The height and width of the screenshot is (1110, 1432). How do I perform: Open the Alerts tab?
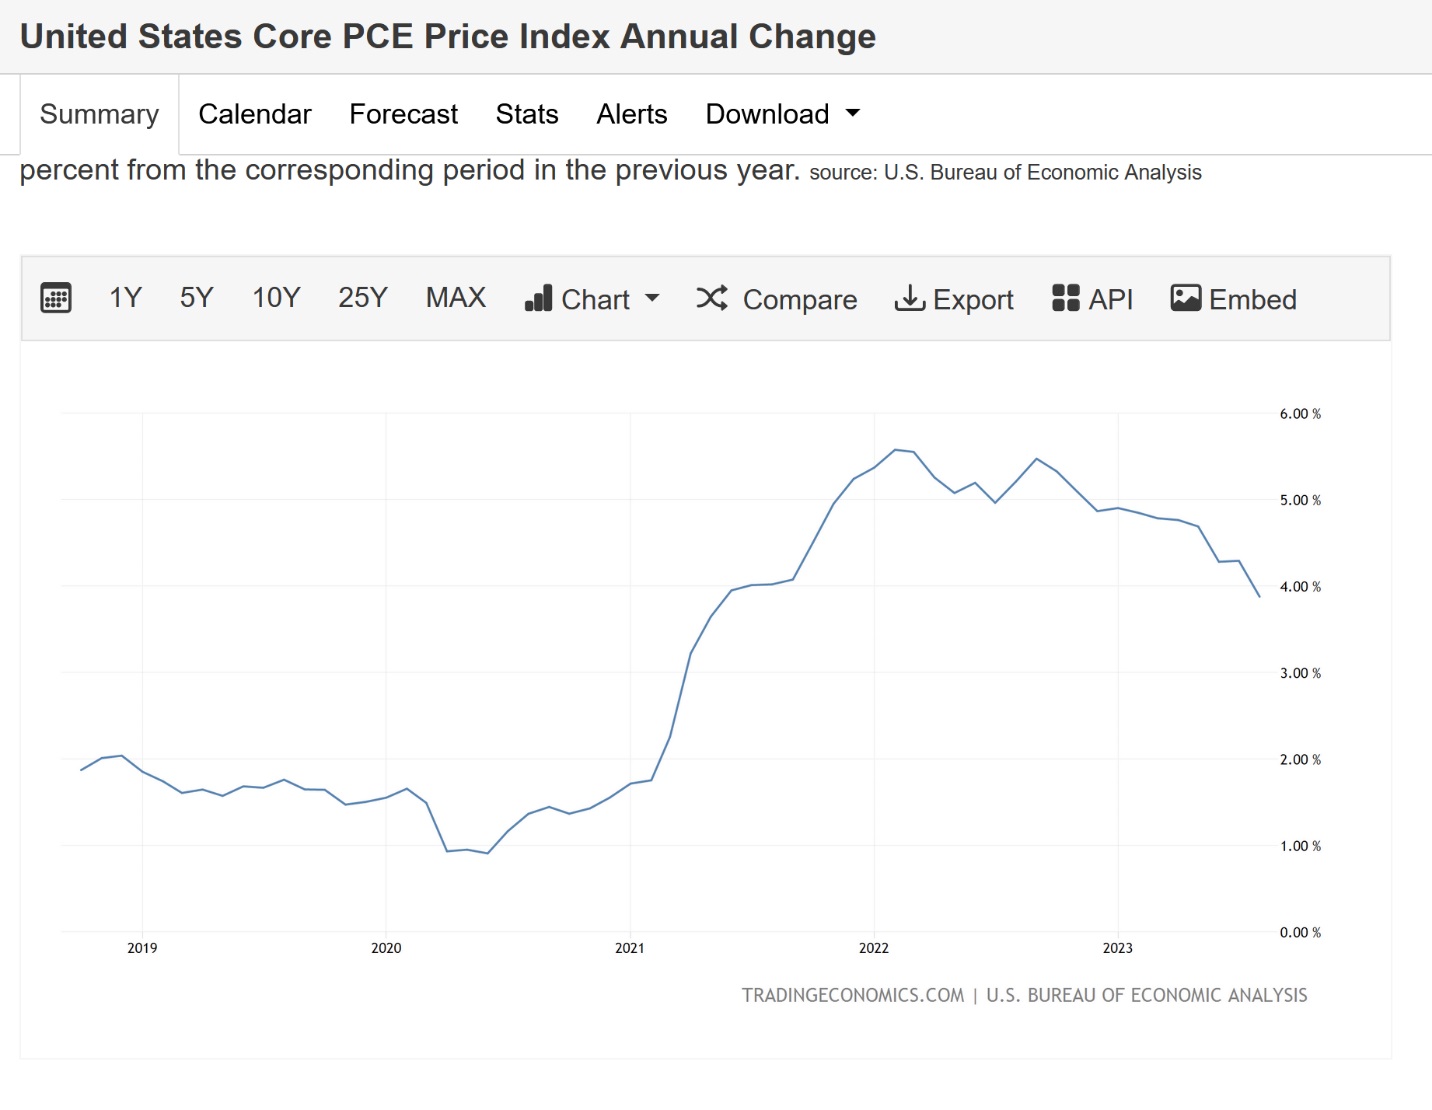point(632,114)
